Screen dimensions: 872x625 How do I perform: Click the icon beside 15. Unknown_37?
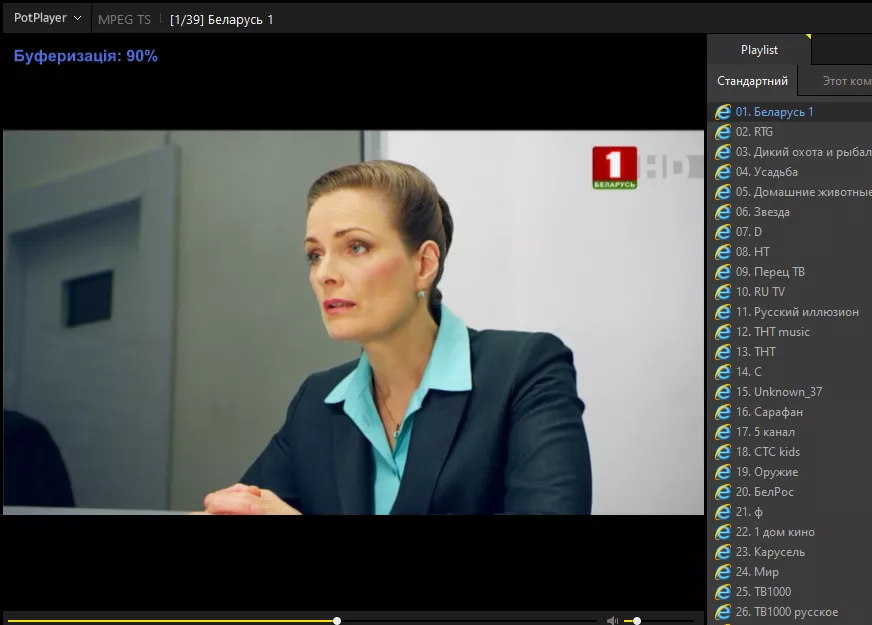pos(722,393)
